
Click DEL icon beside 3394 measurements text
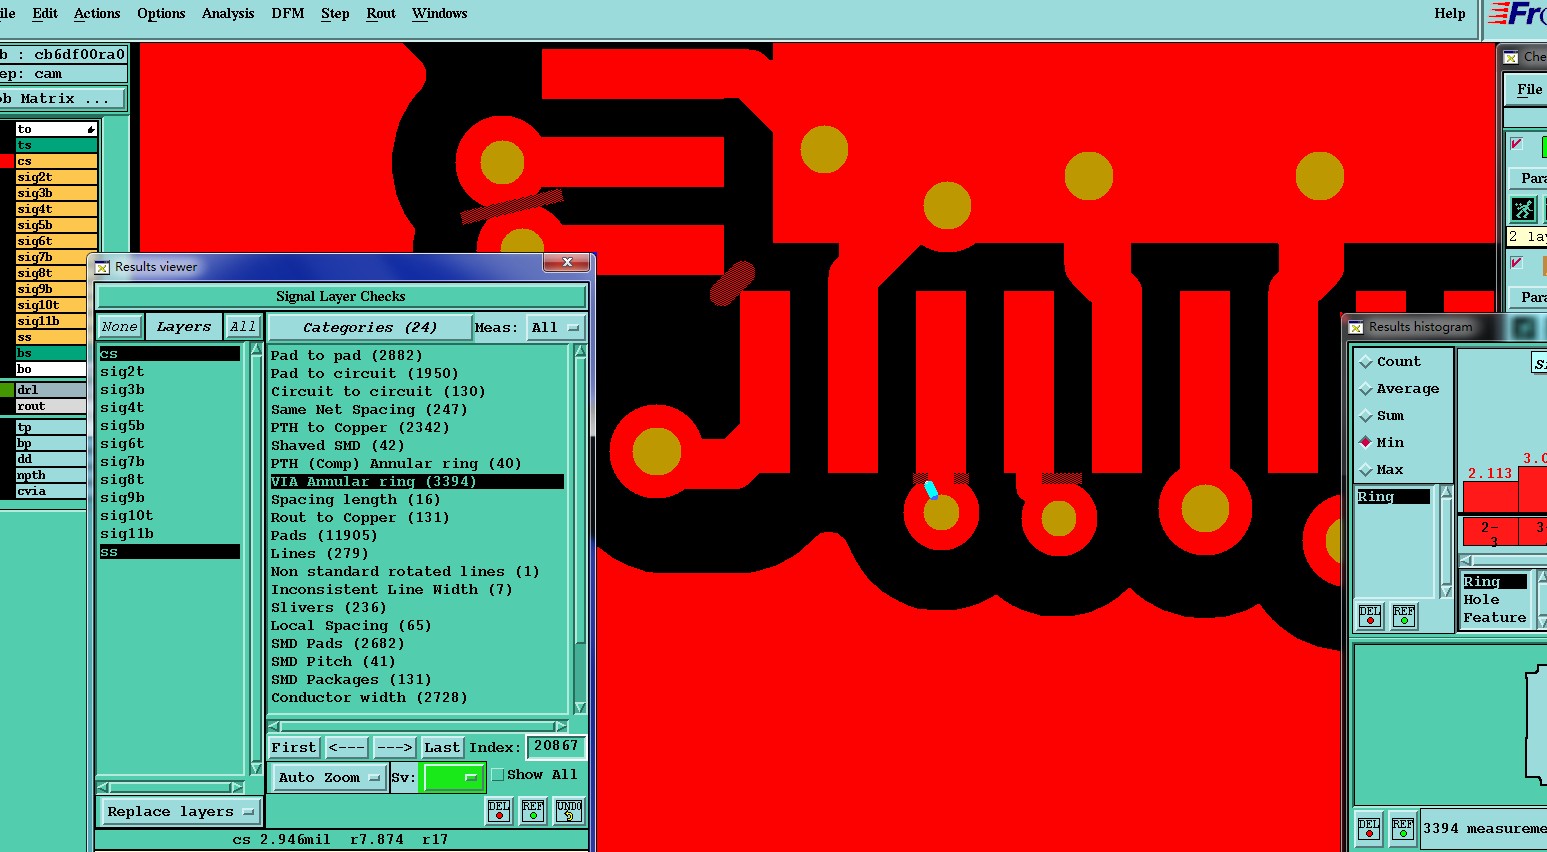tap(1369, 829)
